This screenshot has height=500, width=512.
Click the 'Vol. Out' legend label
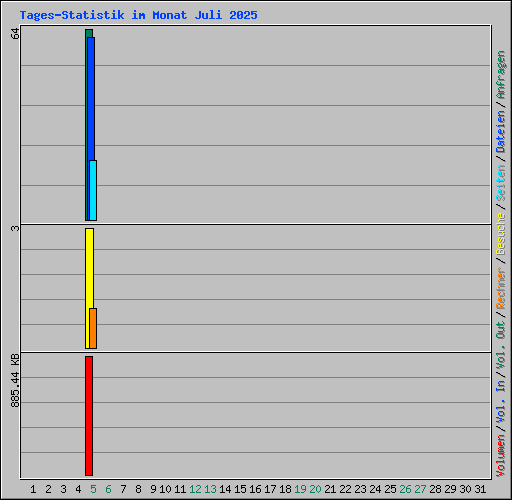501,345
